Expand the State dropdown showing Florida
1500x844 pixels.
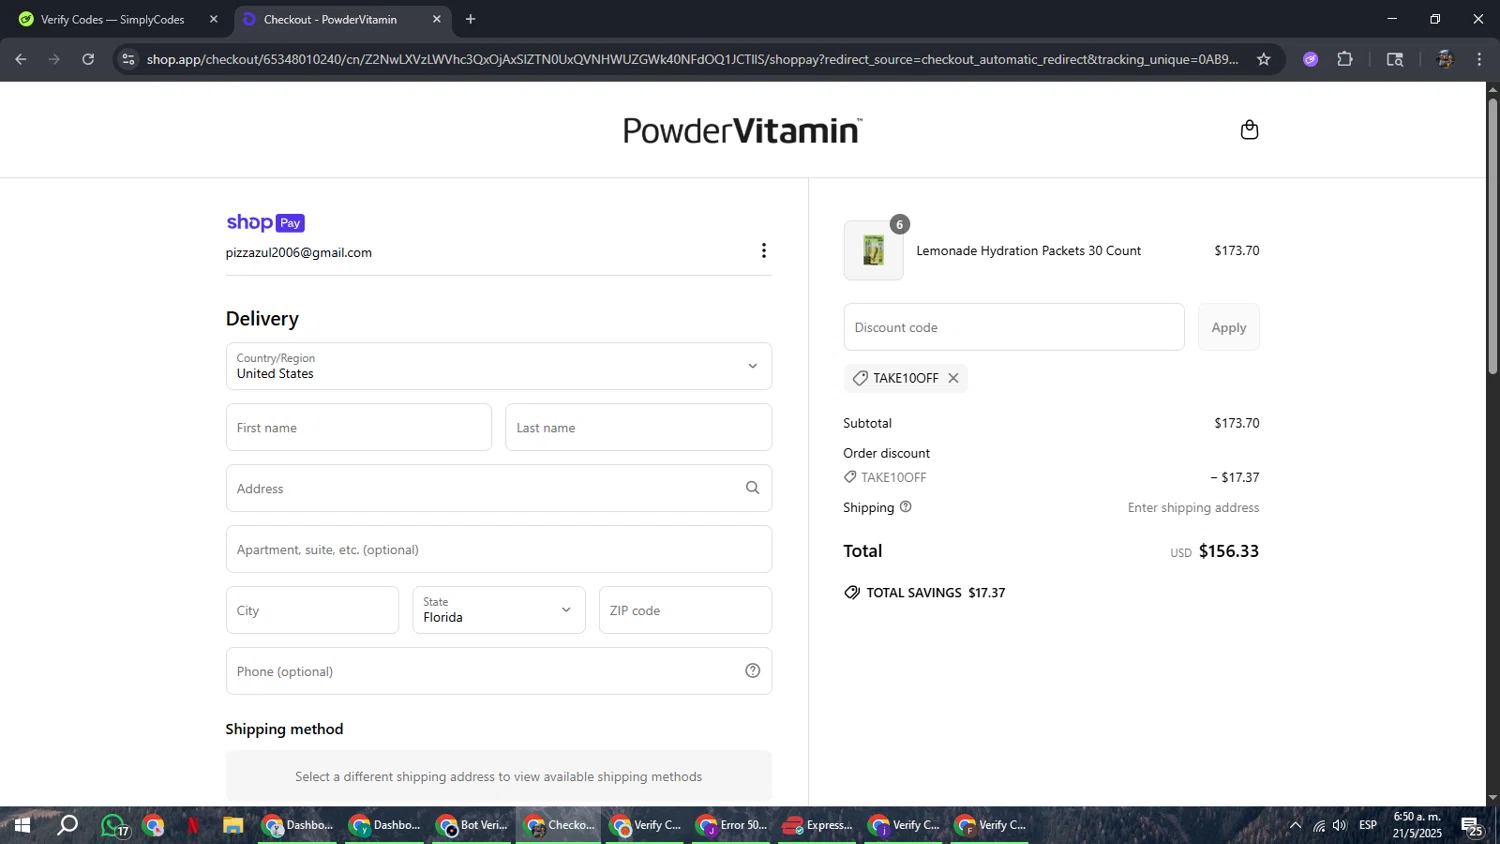pyautogui.click(x=499, y=610)
